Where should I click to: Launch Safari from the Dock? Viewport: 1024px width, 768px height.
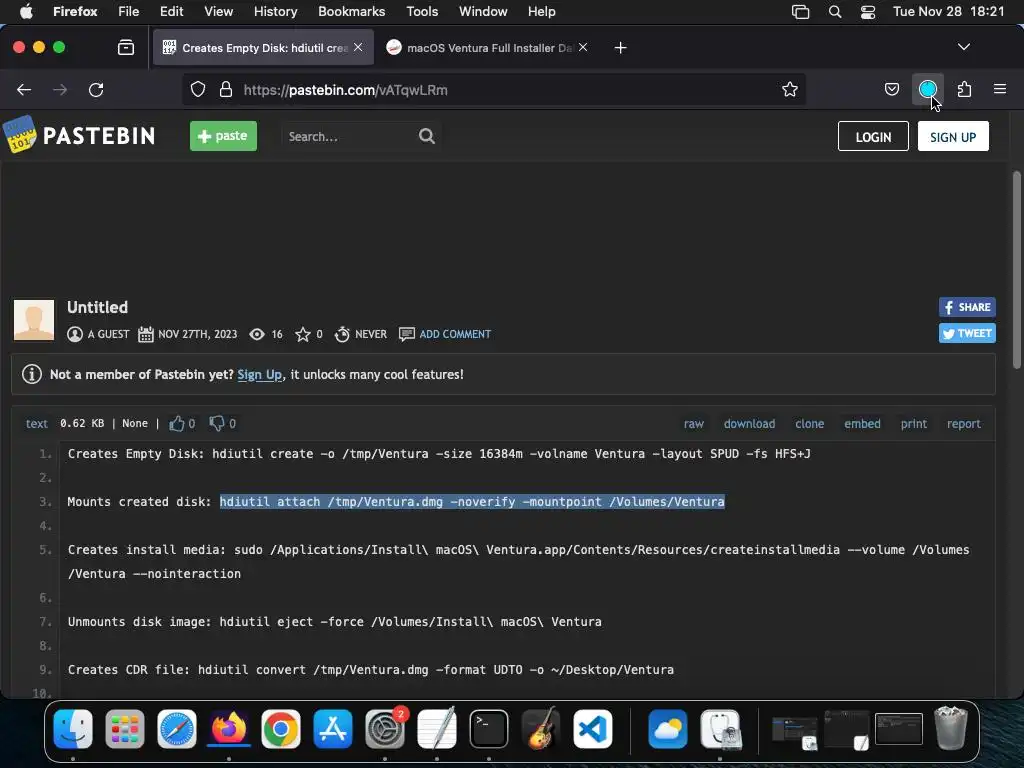(x=176, y=728)
